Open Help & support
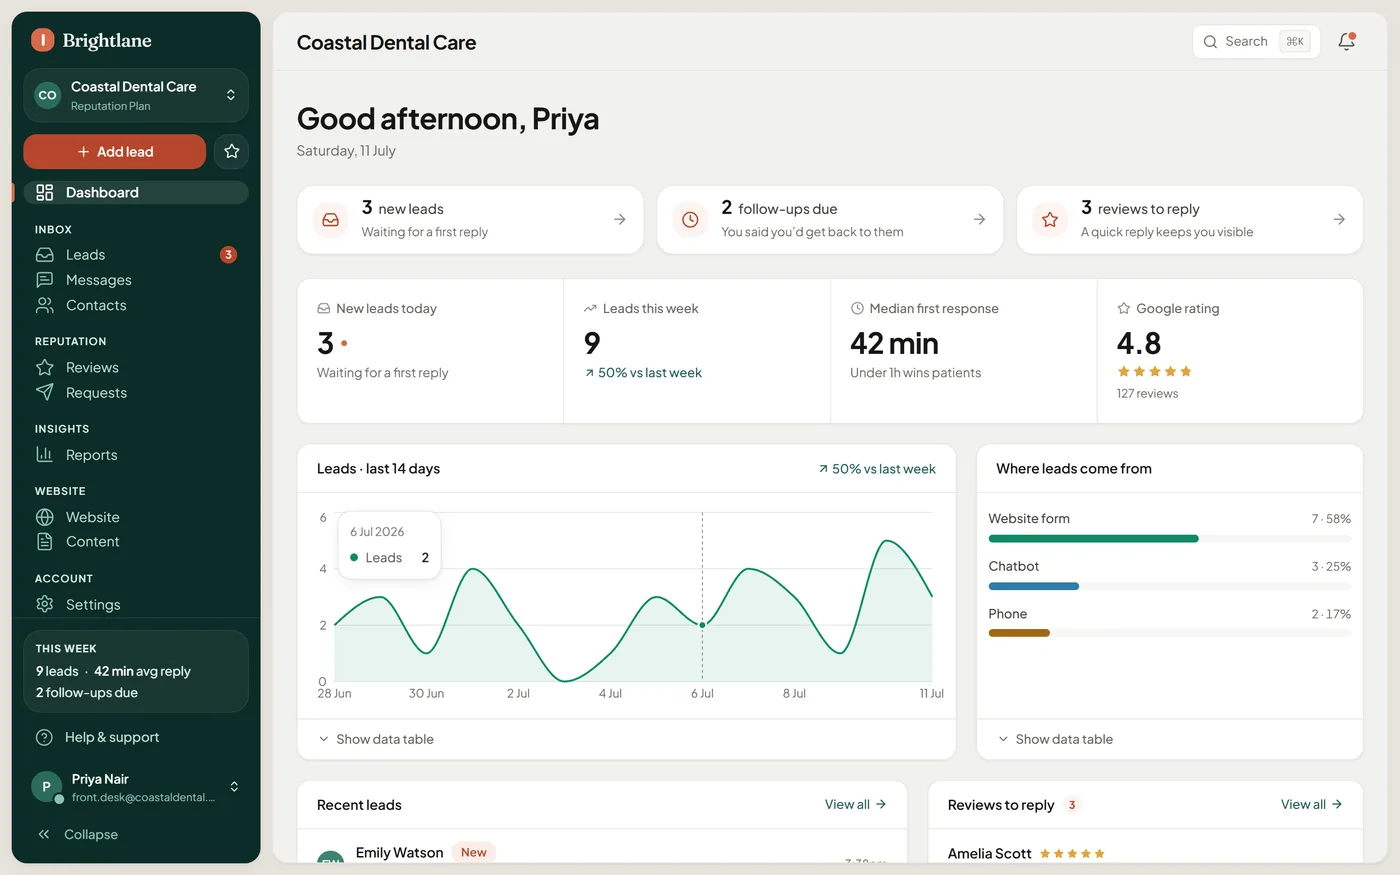 tap(136, 737)
